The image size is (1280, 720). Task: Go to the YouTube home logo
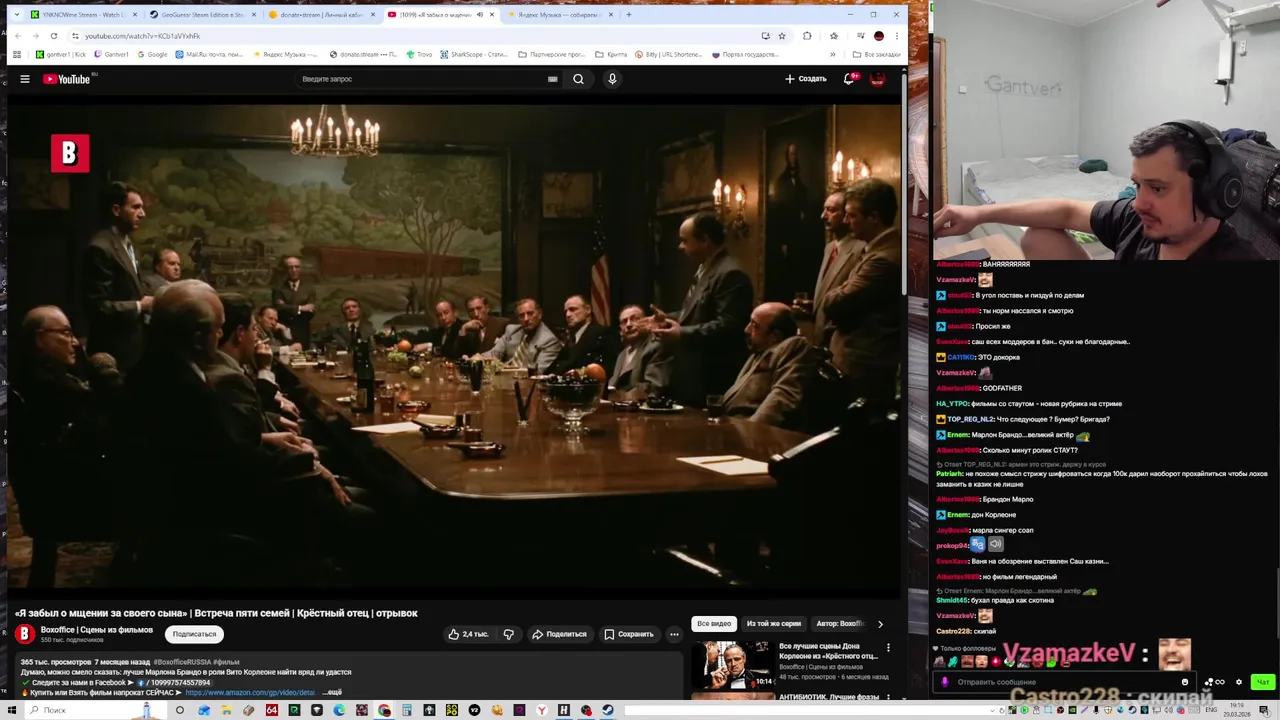click(x=67, y=79)
